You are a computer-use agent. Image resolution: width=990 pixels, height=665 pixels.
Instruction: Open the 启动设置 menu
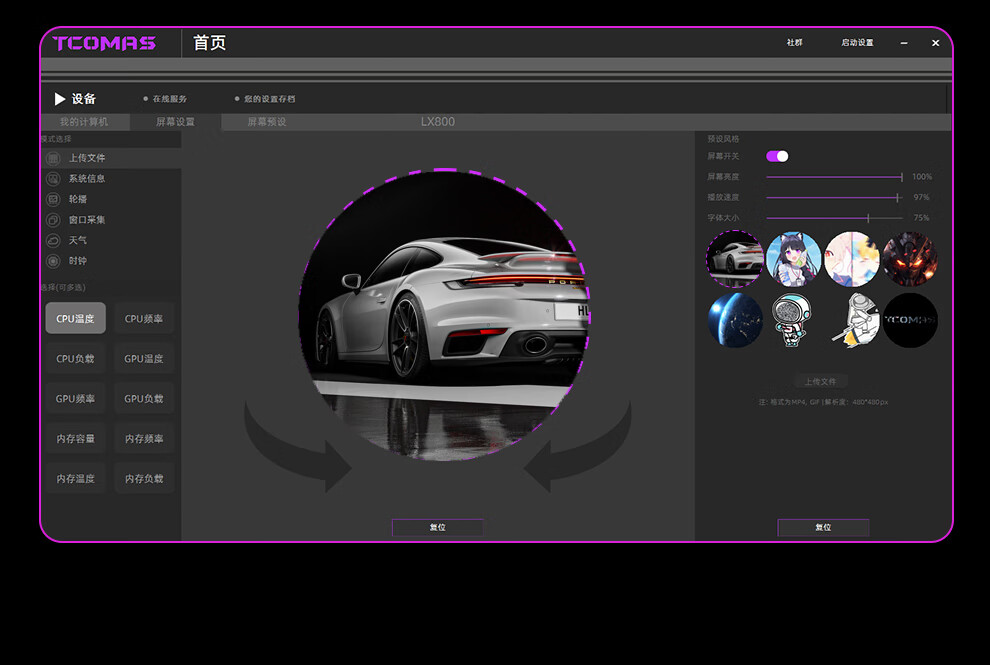(857, 42)
